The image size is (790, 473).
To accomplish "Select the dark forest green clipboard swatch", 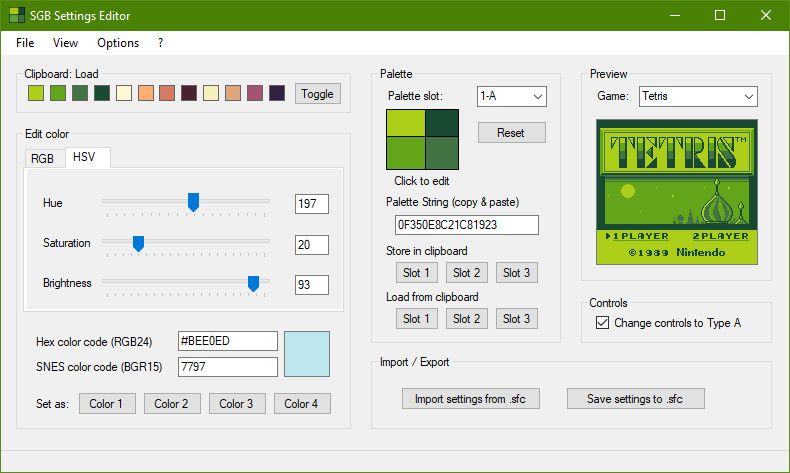I will [x=102, y=93].
